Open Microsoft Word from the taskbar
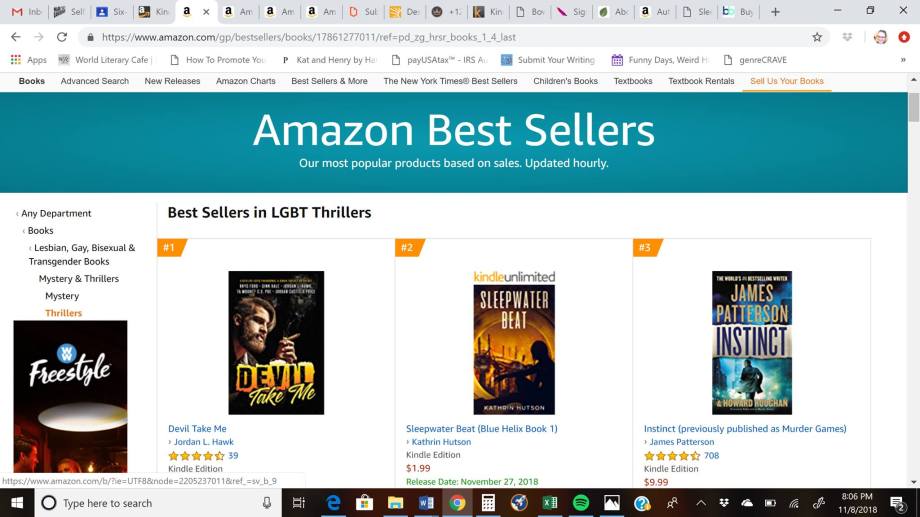The image size is (920, 517). click(426, 503)
